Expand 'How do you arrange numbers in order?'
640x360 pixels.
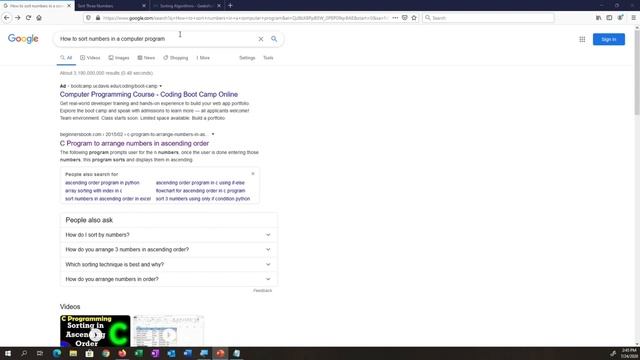[x=168, y=279]
